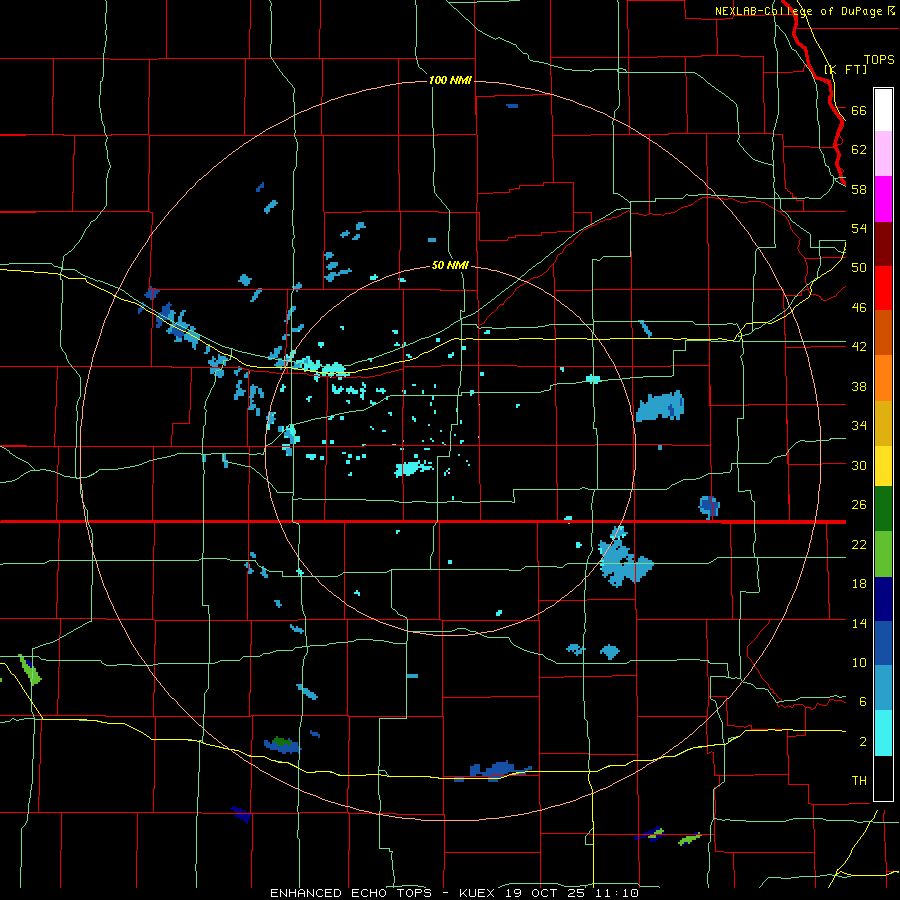Image resolution: width=900 pixels, height=900 pixels.
Task: Click the 100 NMI range ring label
Action: pos(450,80)
